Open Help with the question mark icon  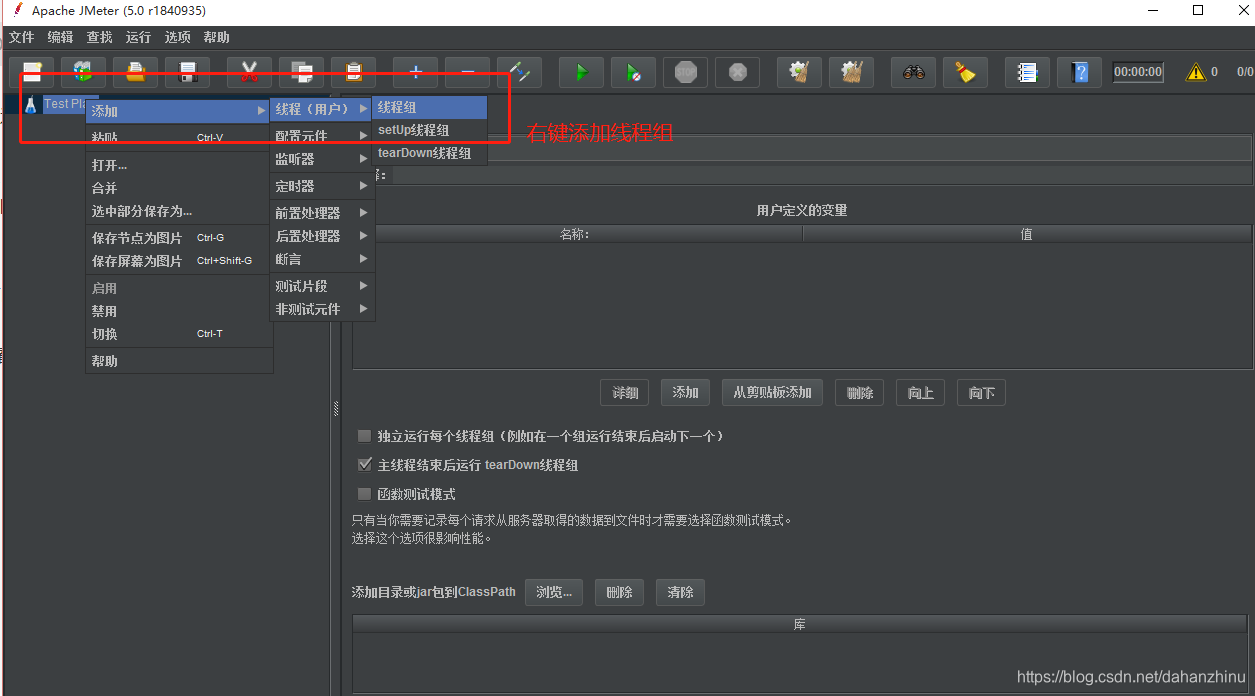[x=1079, y=72]
